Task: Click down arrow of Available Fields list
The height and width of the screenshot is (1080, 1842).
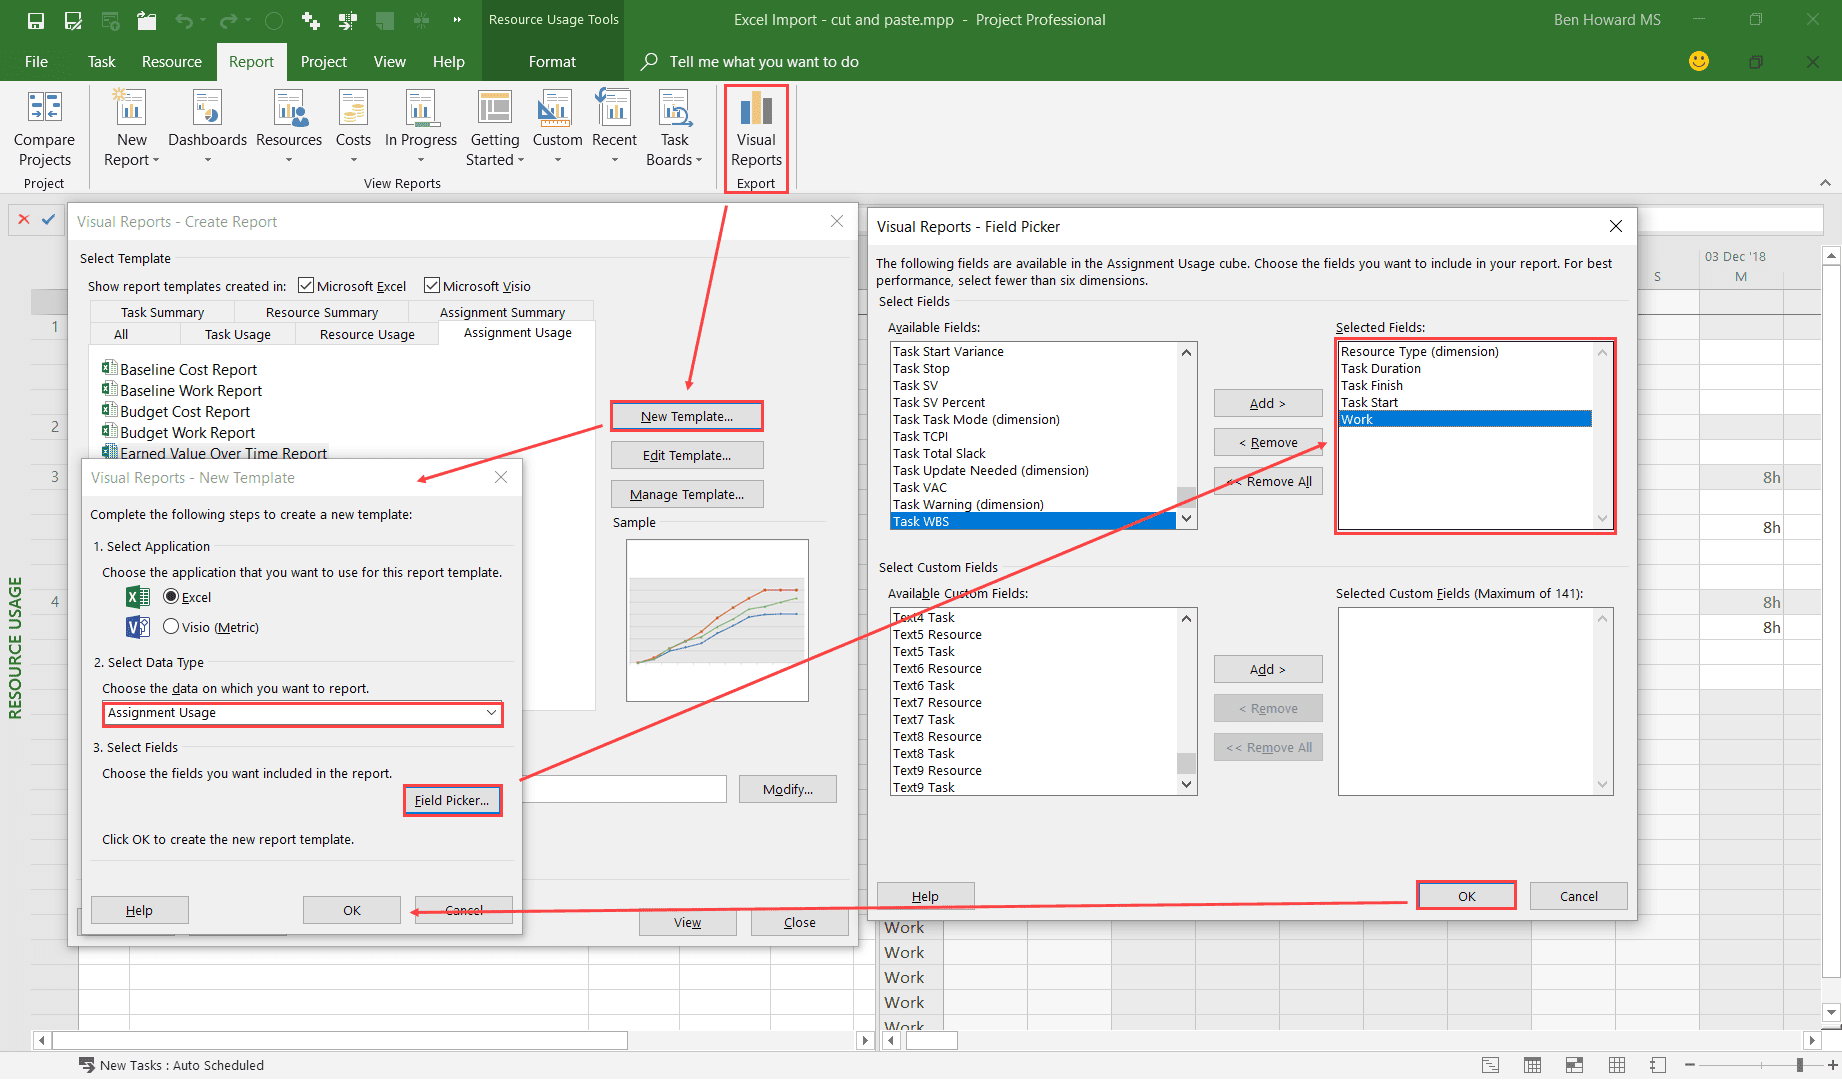Action: pos(1186,519)
